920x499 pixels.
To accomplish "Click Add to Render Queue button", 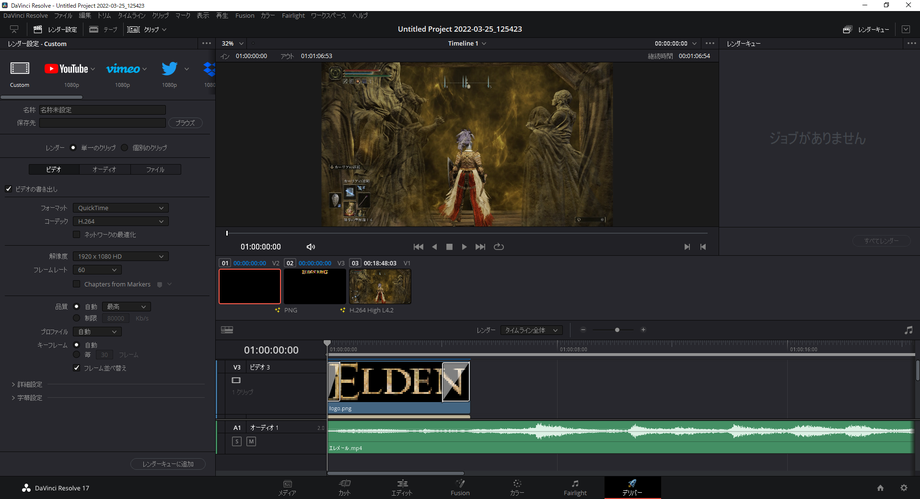I will coord(168,464).
